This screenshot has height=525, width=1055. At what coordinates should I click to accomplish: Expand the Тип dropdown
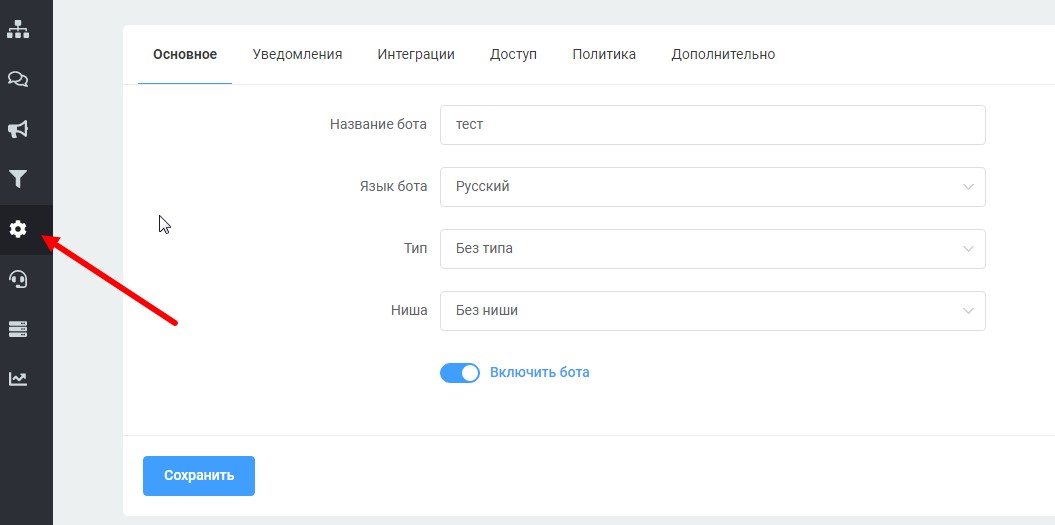[x=712, y=249]
